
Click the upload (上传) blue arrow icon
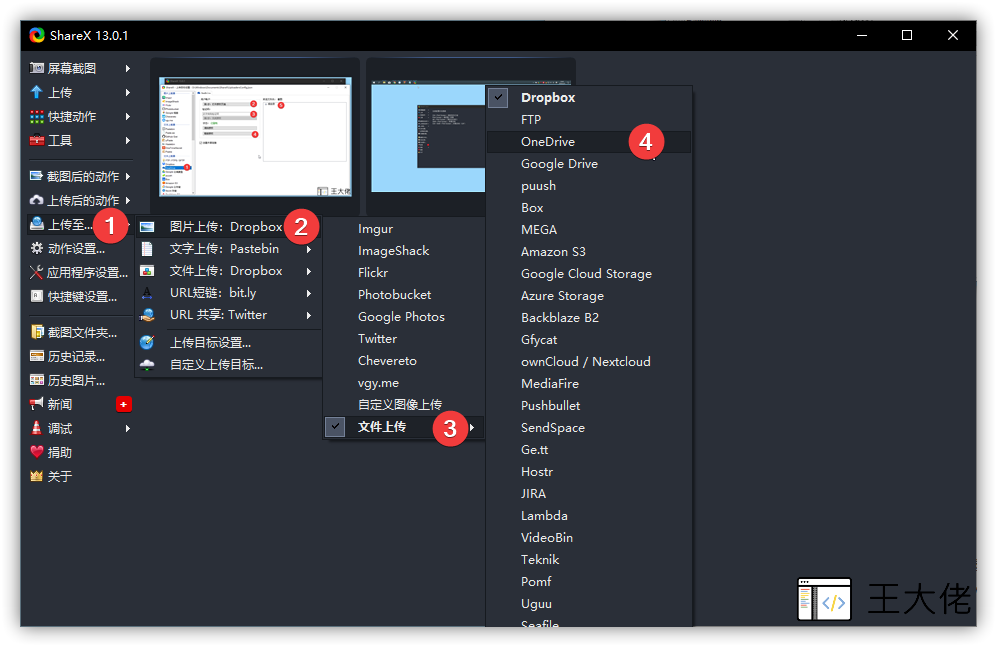click(37, 92)
